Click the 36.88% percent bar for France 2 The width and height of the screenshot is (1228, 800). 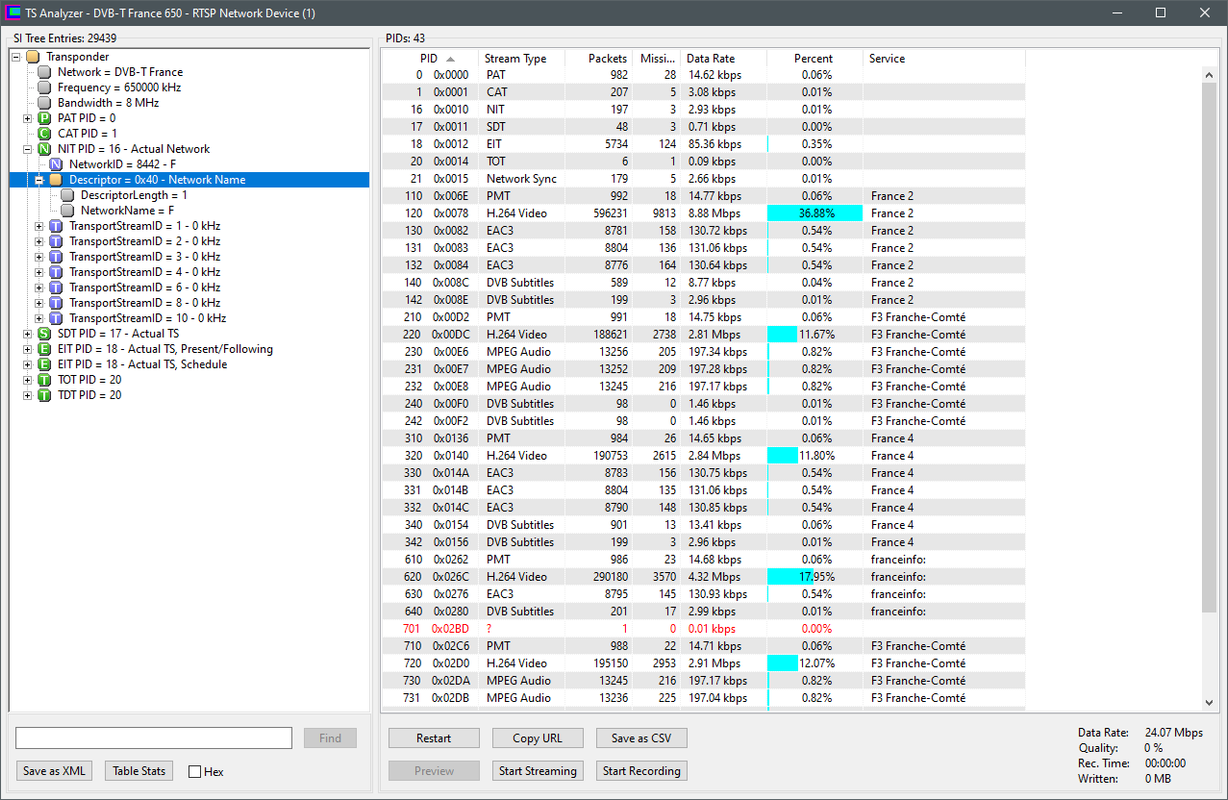pyautogui.click(x=815, y=213)
